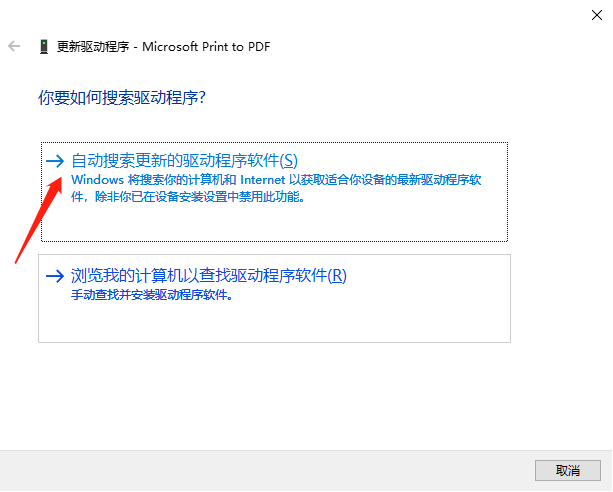Click the blue arrow beside 自动搜索更新的驱动程序软件

coord(55,161)
